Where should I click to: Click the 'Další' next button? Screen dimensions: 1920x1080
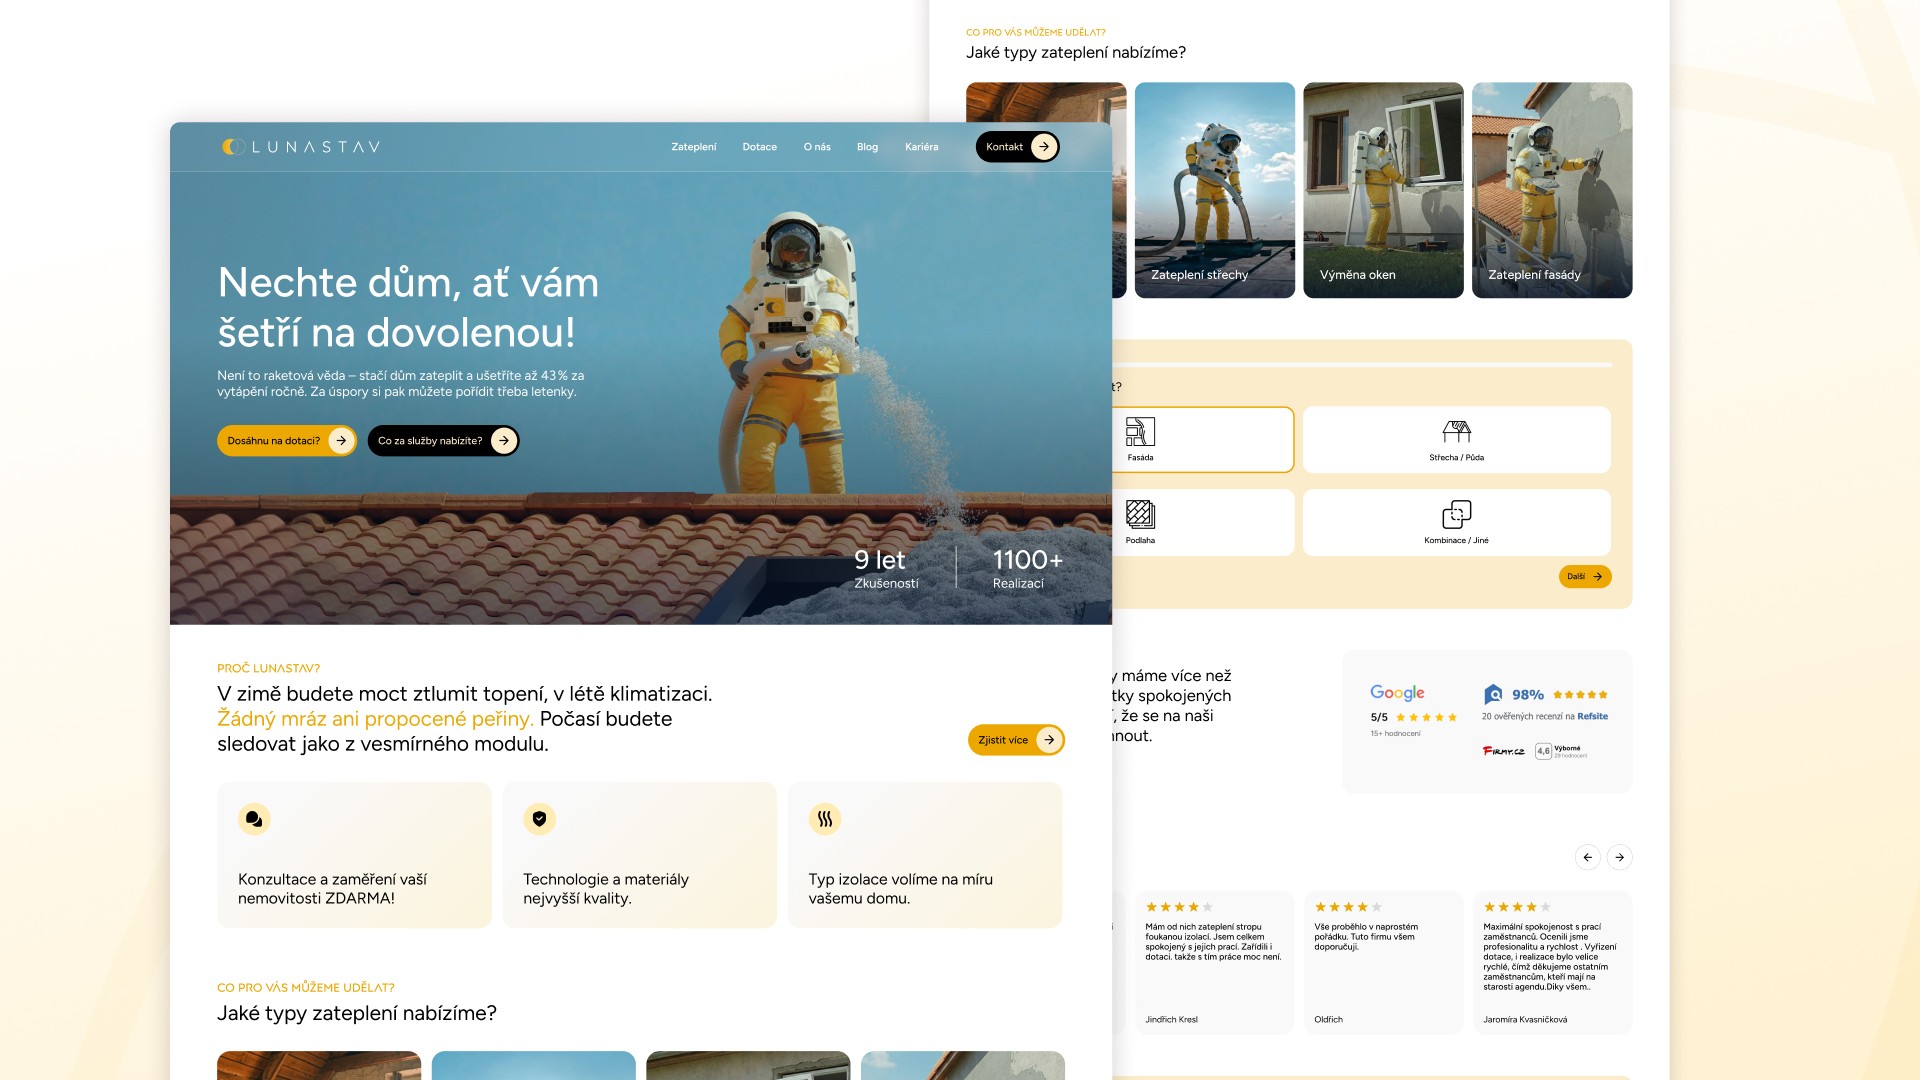[1585, 577]
